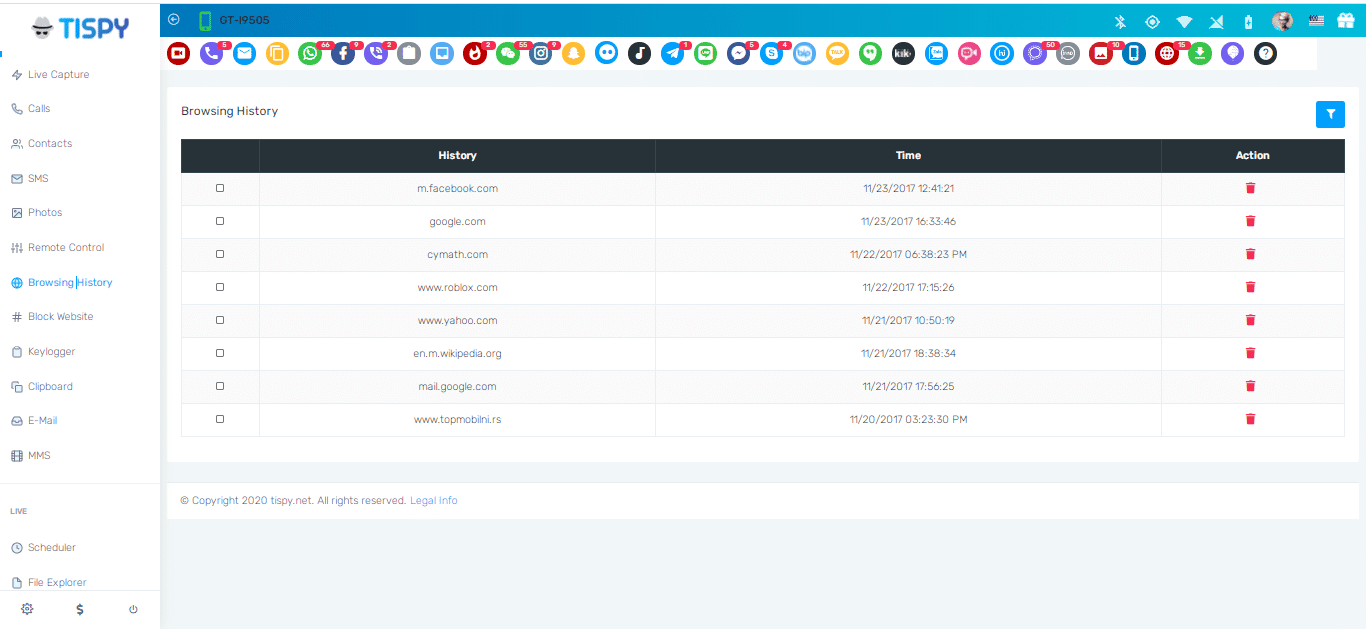Click the TISPY logo
The image size is (1366, 629).
coord(80,28)
